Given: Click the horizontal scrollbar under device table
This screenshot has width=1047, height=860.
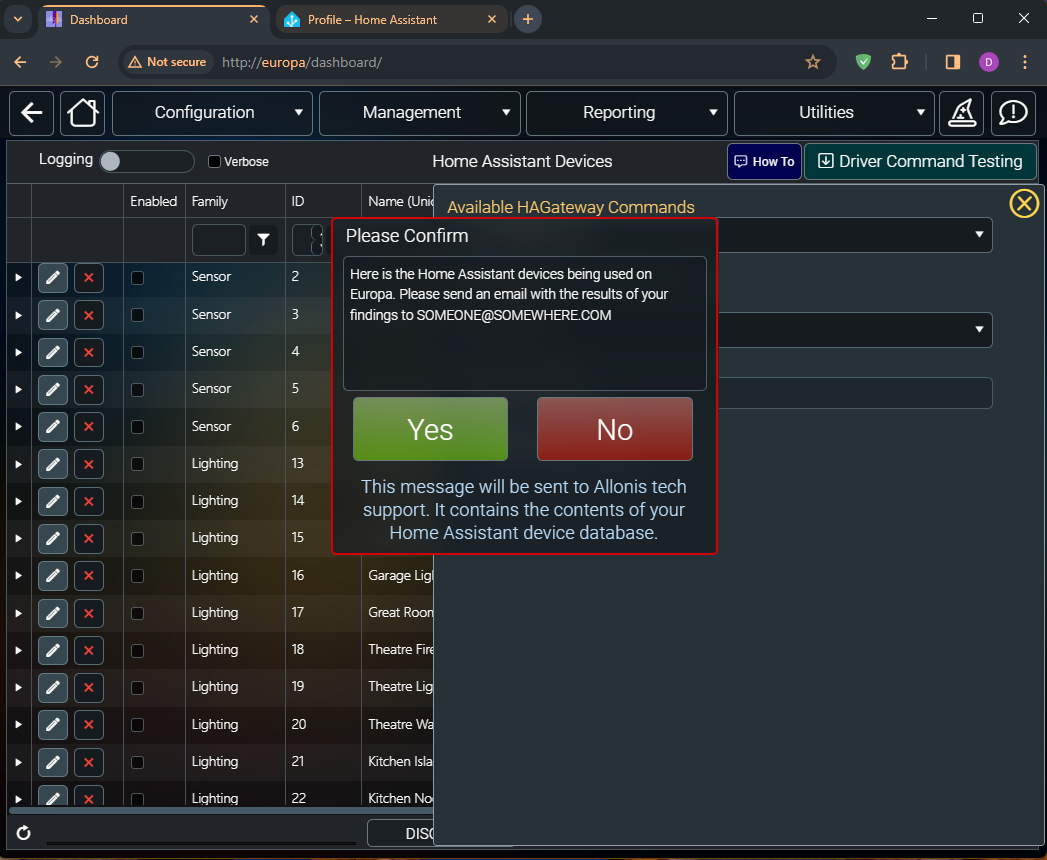Looking at the screenshot, I should click(x=220, y=811).
